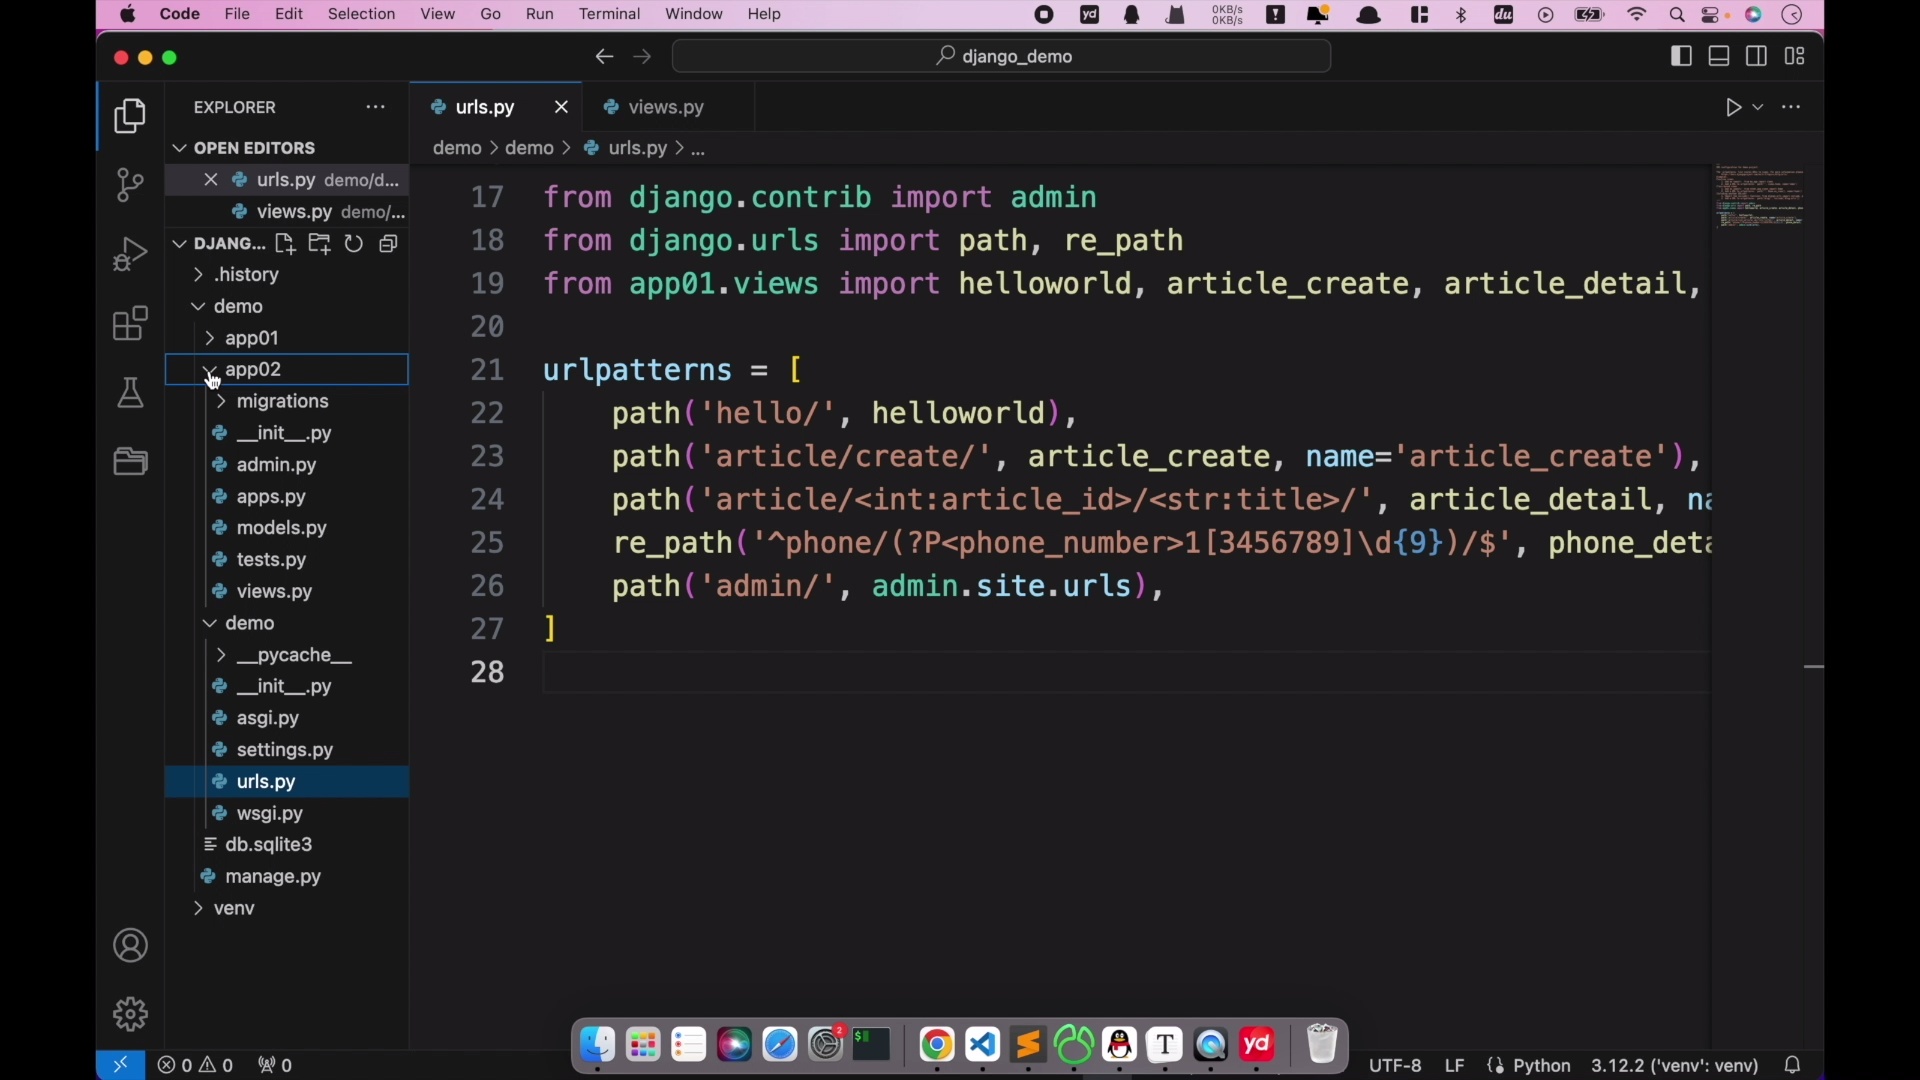
Task: Open the Source Control view
Action: point(130,185)
